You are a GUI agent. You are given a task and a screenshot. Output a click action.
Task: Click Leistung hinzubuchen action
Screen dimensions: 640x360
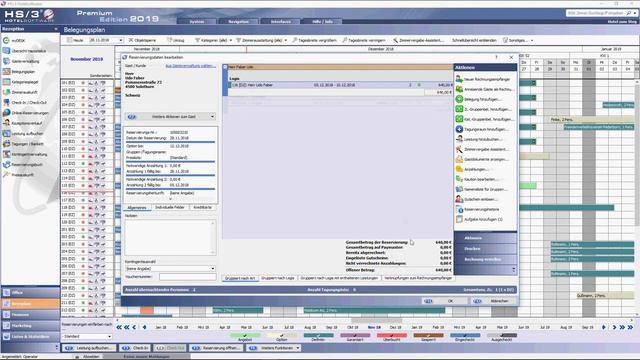click(483, 139)
